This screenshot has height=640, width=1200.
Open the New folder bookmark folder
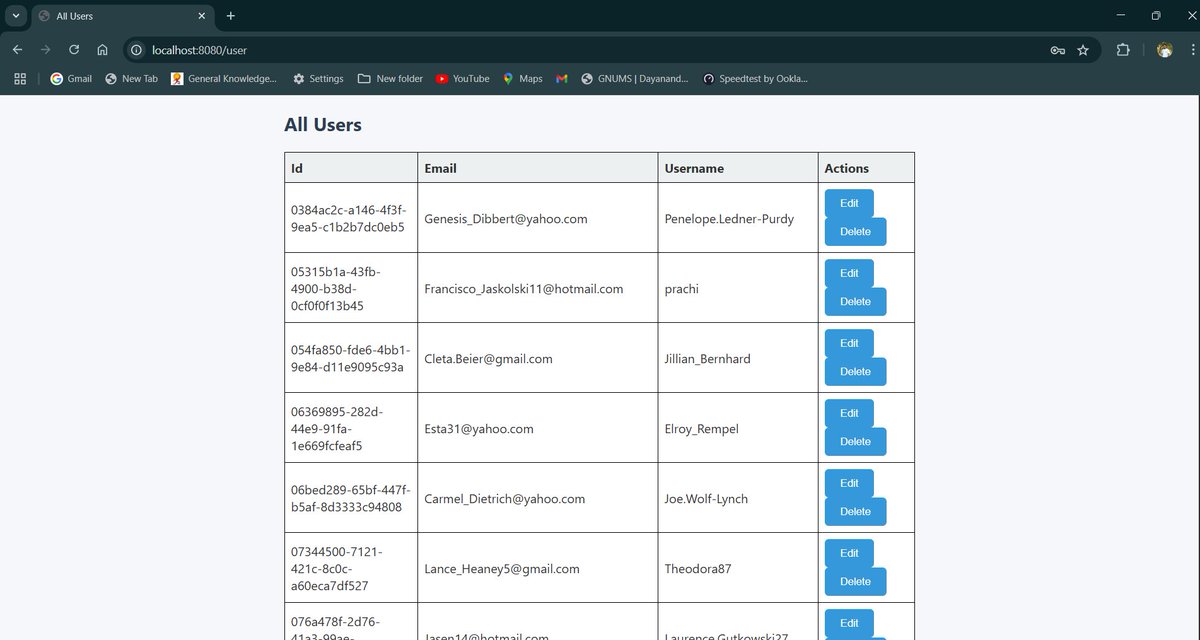[x=390, y=78]
